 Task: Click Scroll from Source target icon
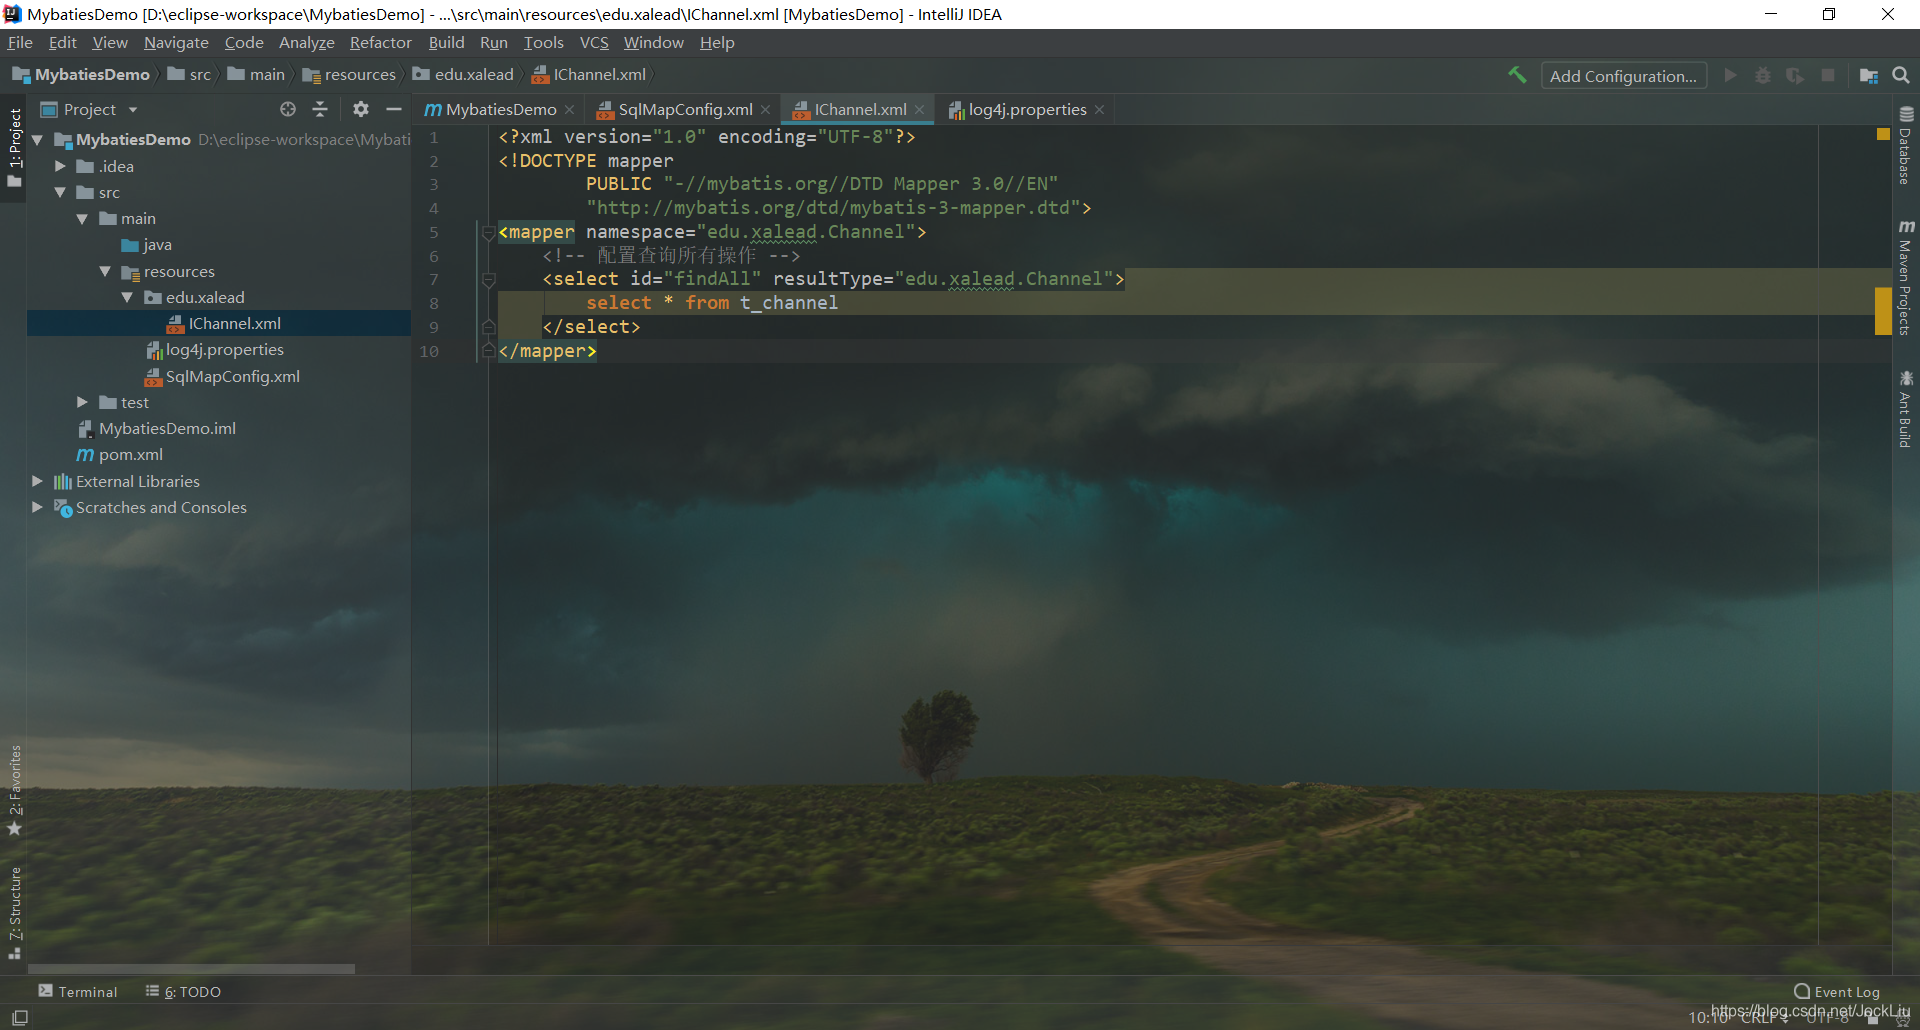tap(288, 109)
